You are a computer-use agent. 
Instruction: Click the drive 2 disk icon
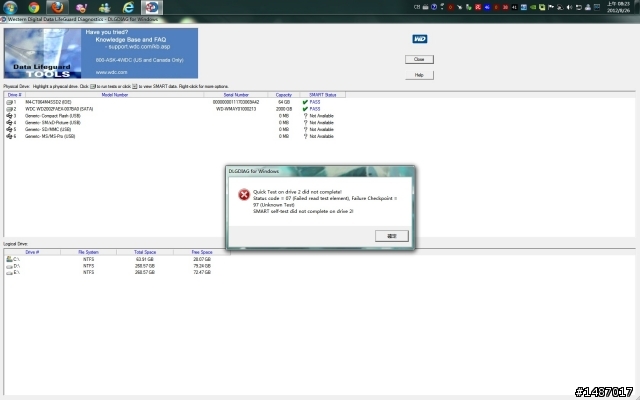click(x=9, y=109)
